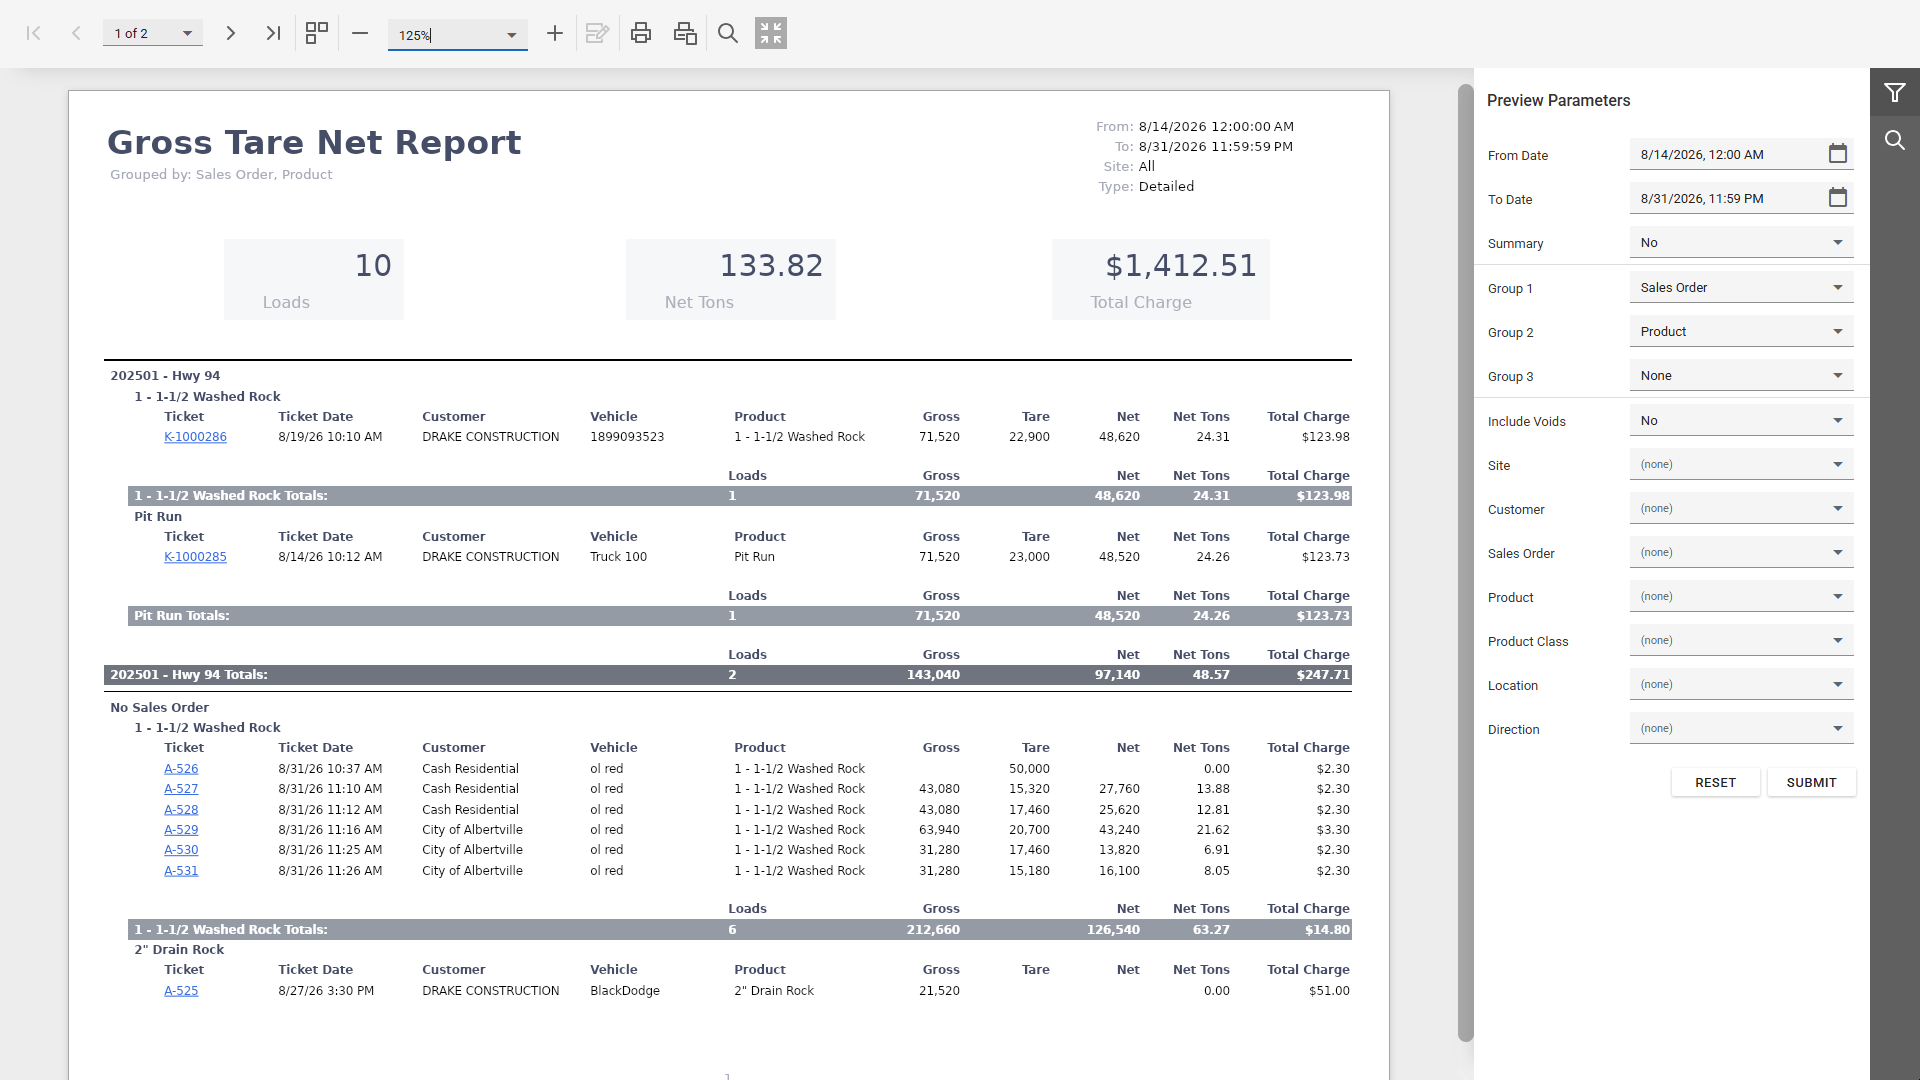Zoom out with the minus icon

[360, 33]
